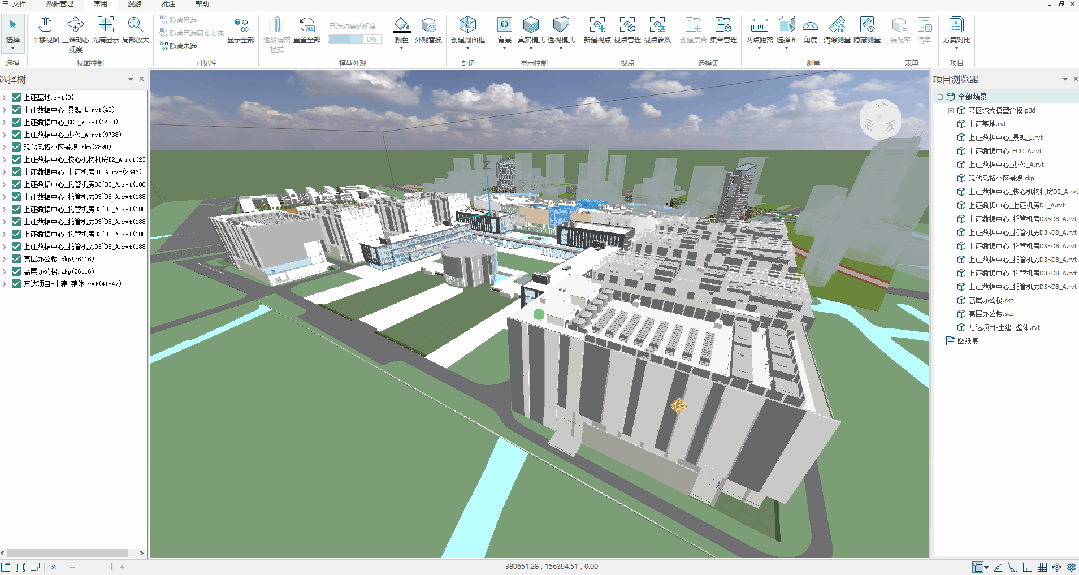Click the point-to-point ruler measure icon

[758, 25]
